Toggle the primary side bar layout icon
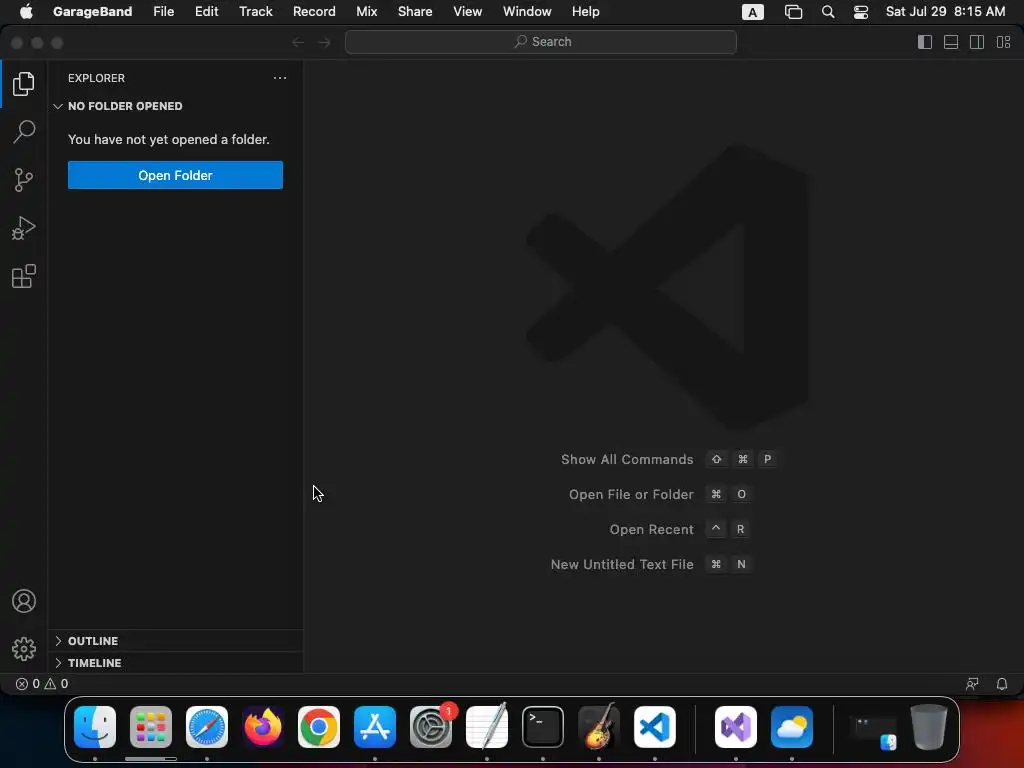 [925, 42]
